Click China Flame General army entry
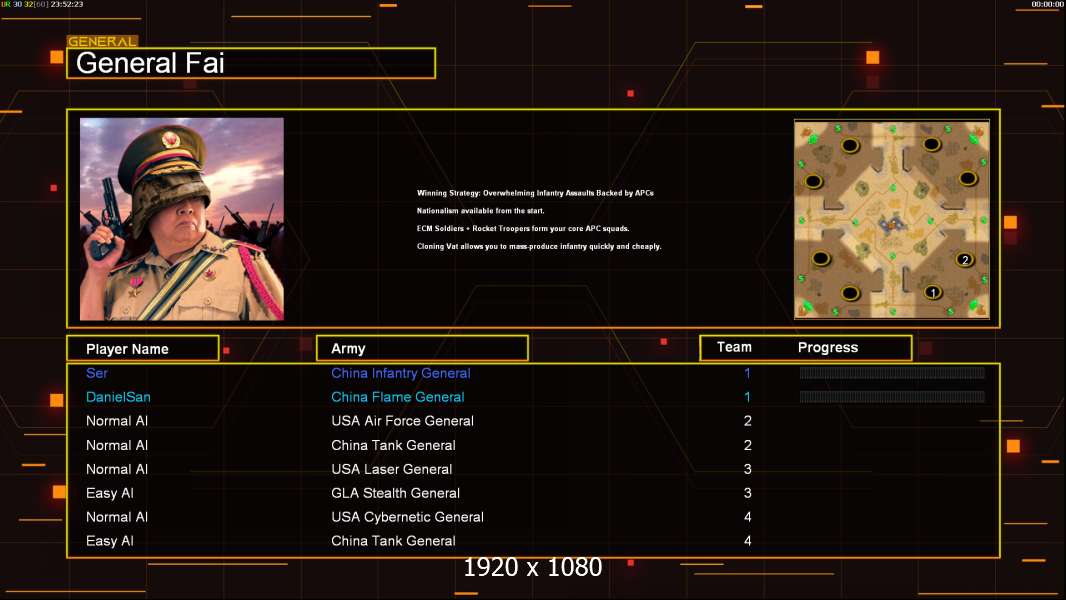 (397, 397)
